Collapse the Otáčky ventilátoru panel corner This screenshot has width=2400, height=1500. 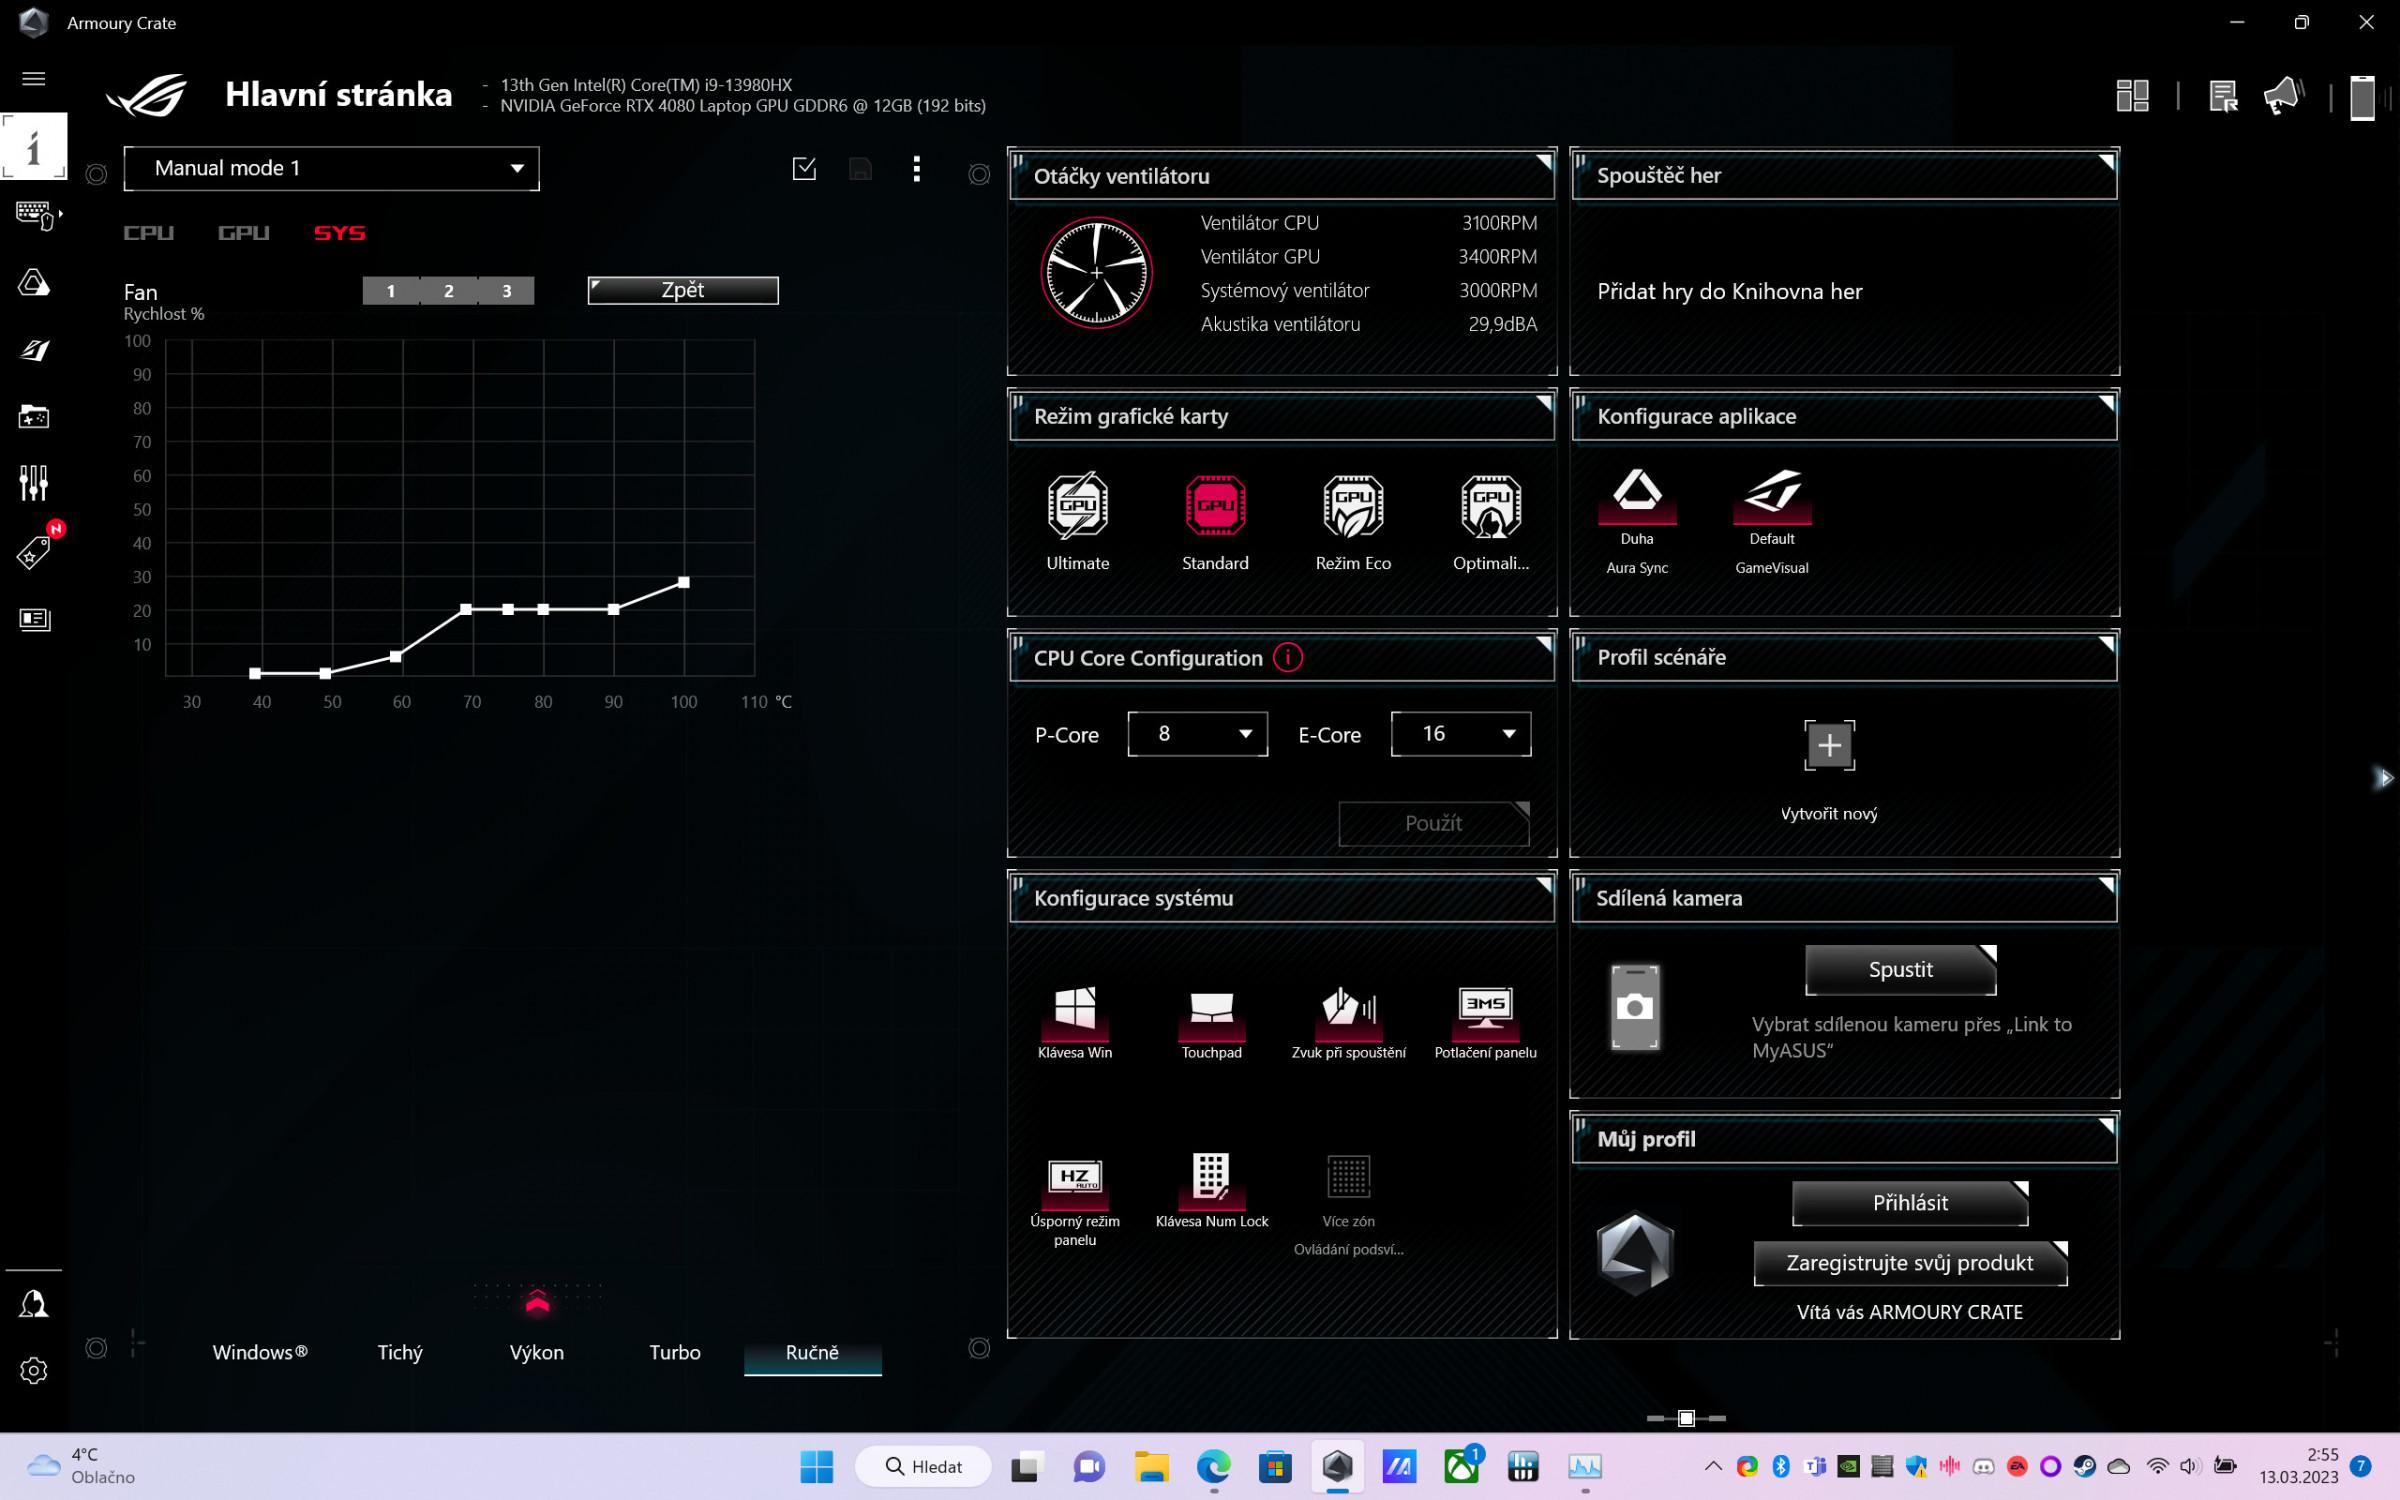pos(1544,162)
